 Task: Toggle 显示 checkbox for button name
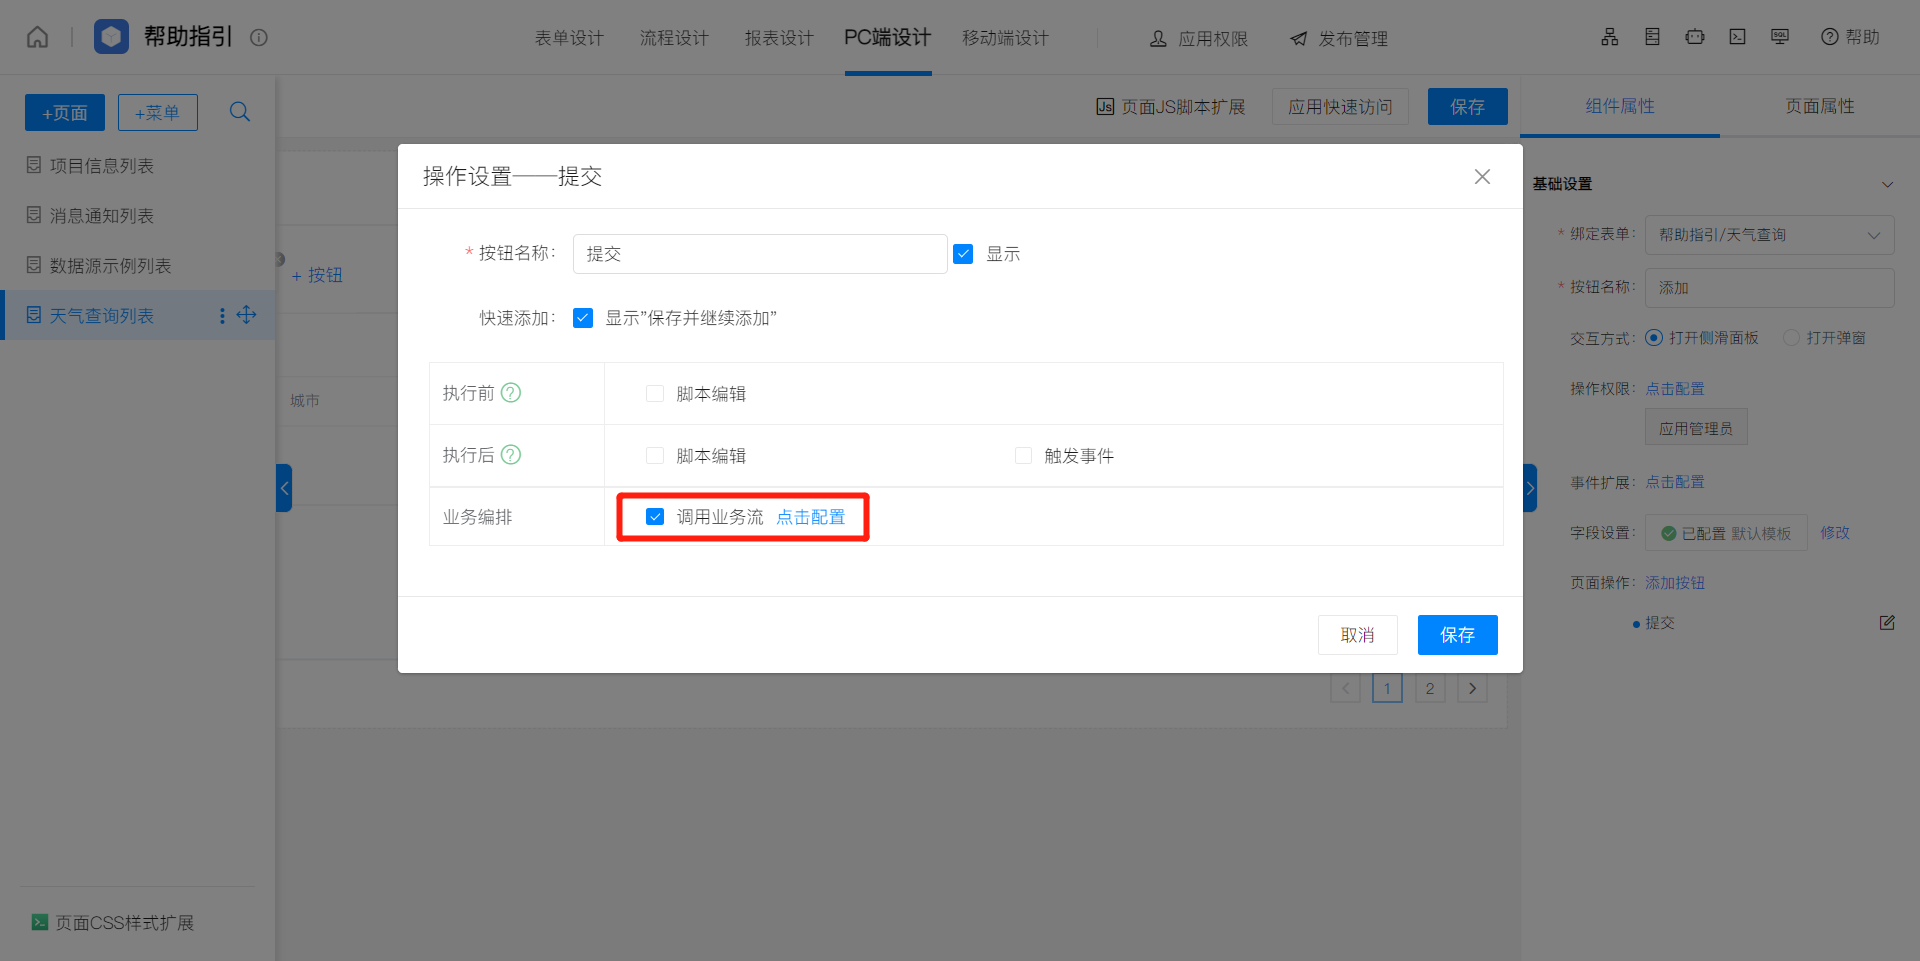click(963, 254)
